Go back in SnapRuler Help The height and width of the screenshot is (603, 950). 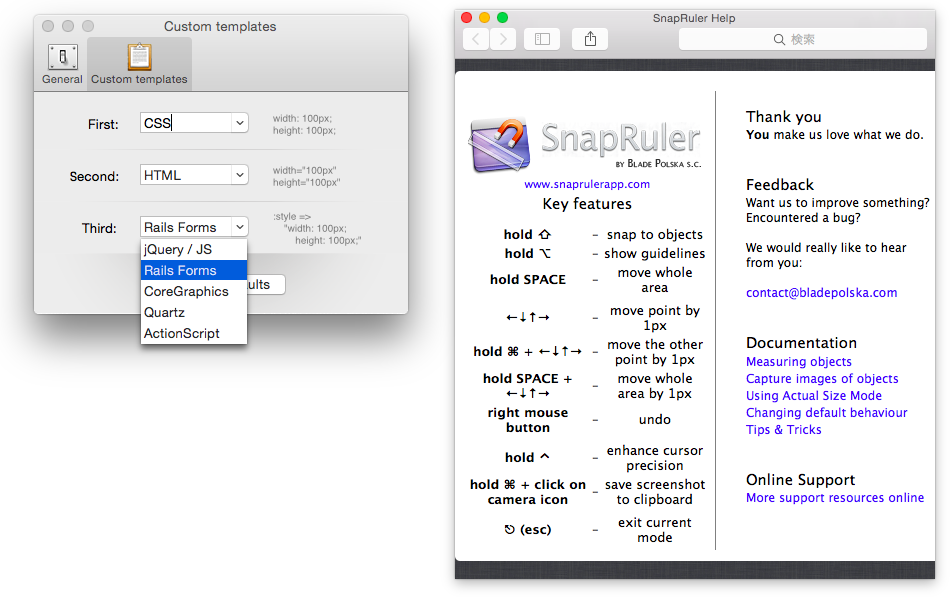coord(476,39)
